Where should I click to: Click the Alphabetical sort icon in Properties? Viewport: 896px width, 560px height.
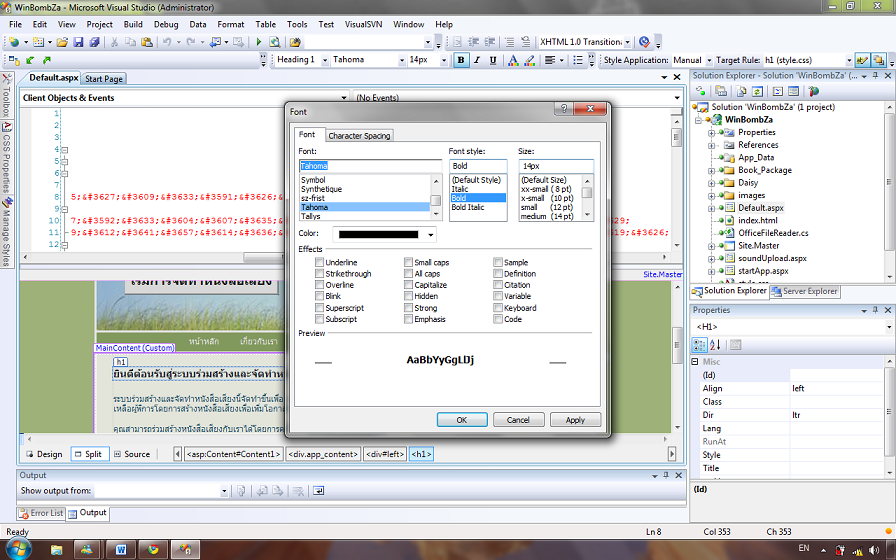[x=715, y=345]
